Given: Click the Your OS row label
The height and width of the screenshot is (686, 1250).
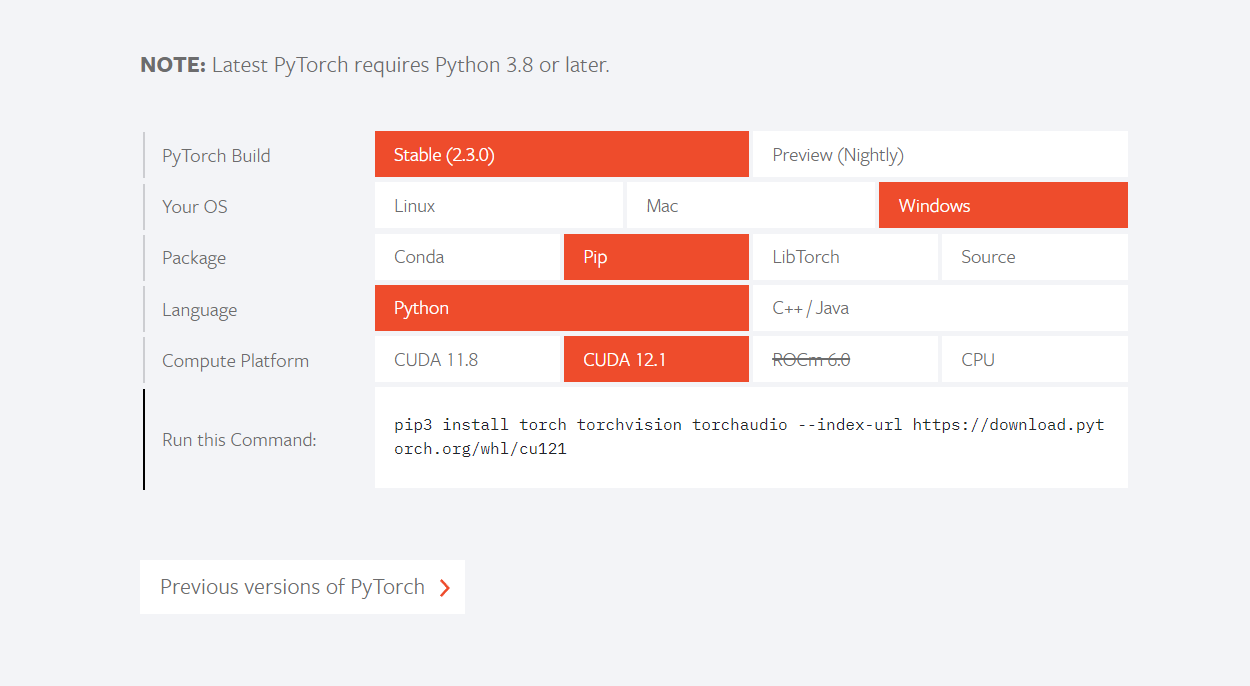Looking at the screenshot, I should click(195, 207).
